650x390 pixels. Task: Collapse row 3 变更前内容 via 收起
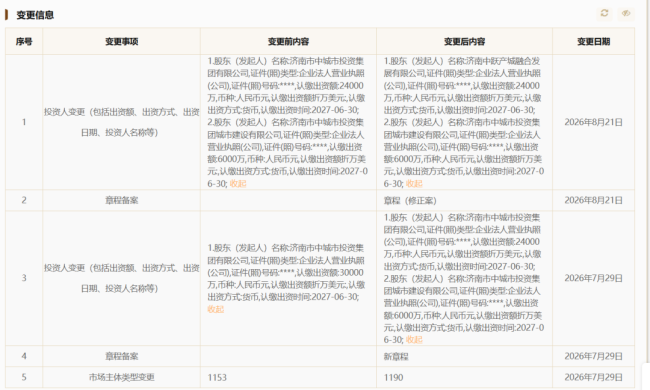(x=216, y=309)
